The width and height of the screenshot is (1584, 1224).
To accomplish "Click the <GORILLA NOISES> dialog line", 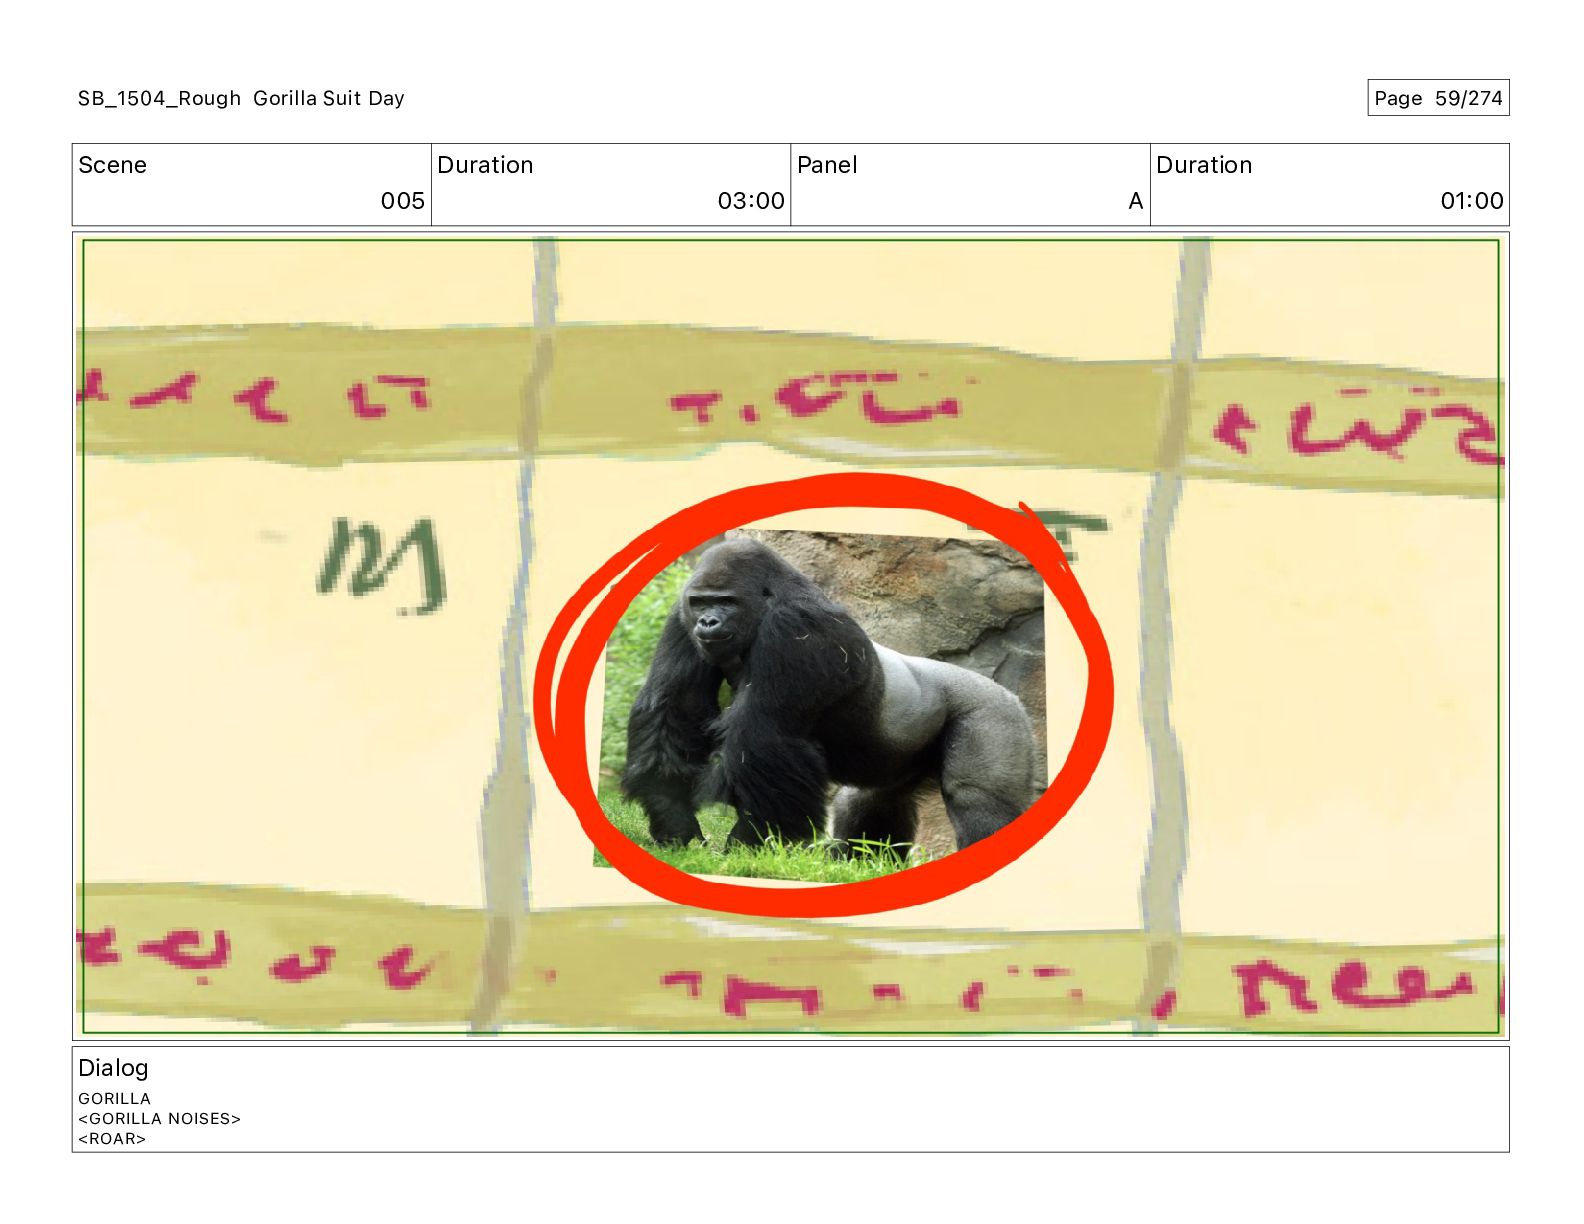I will pyautogui.click(x=160, y=1118).
